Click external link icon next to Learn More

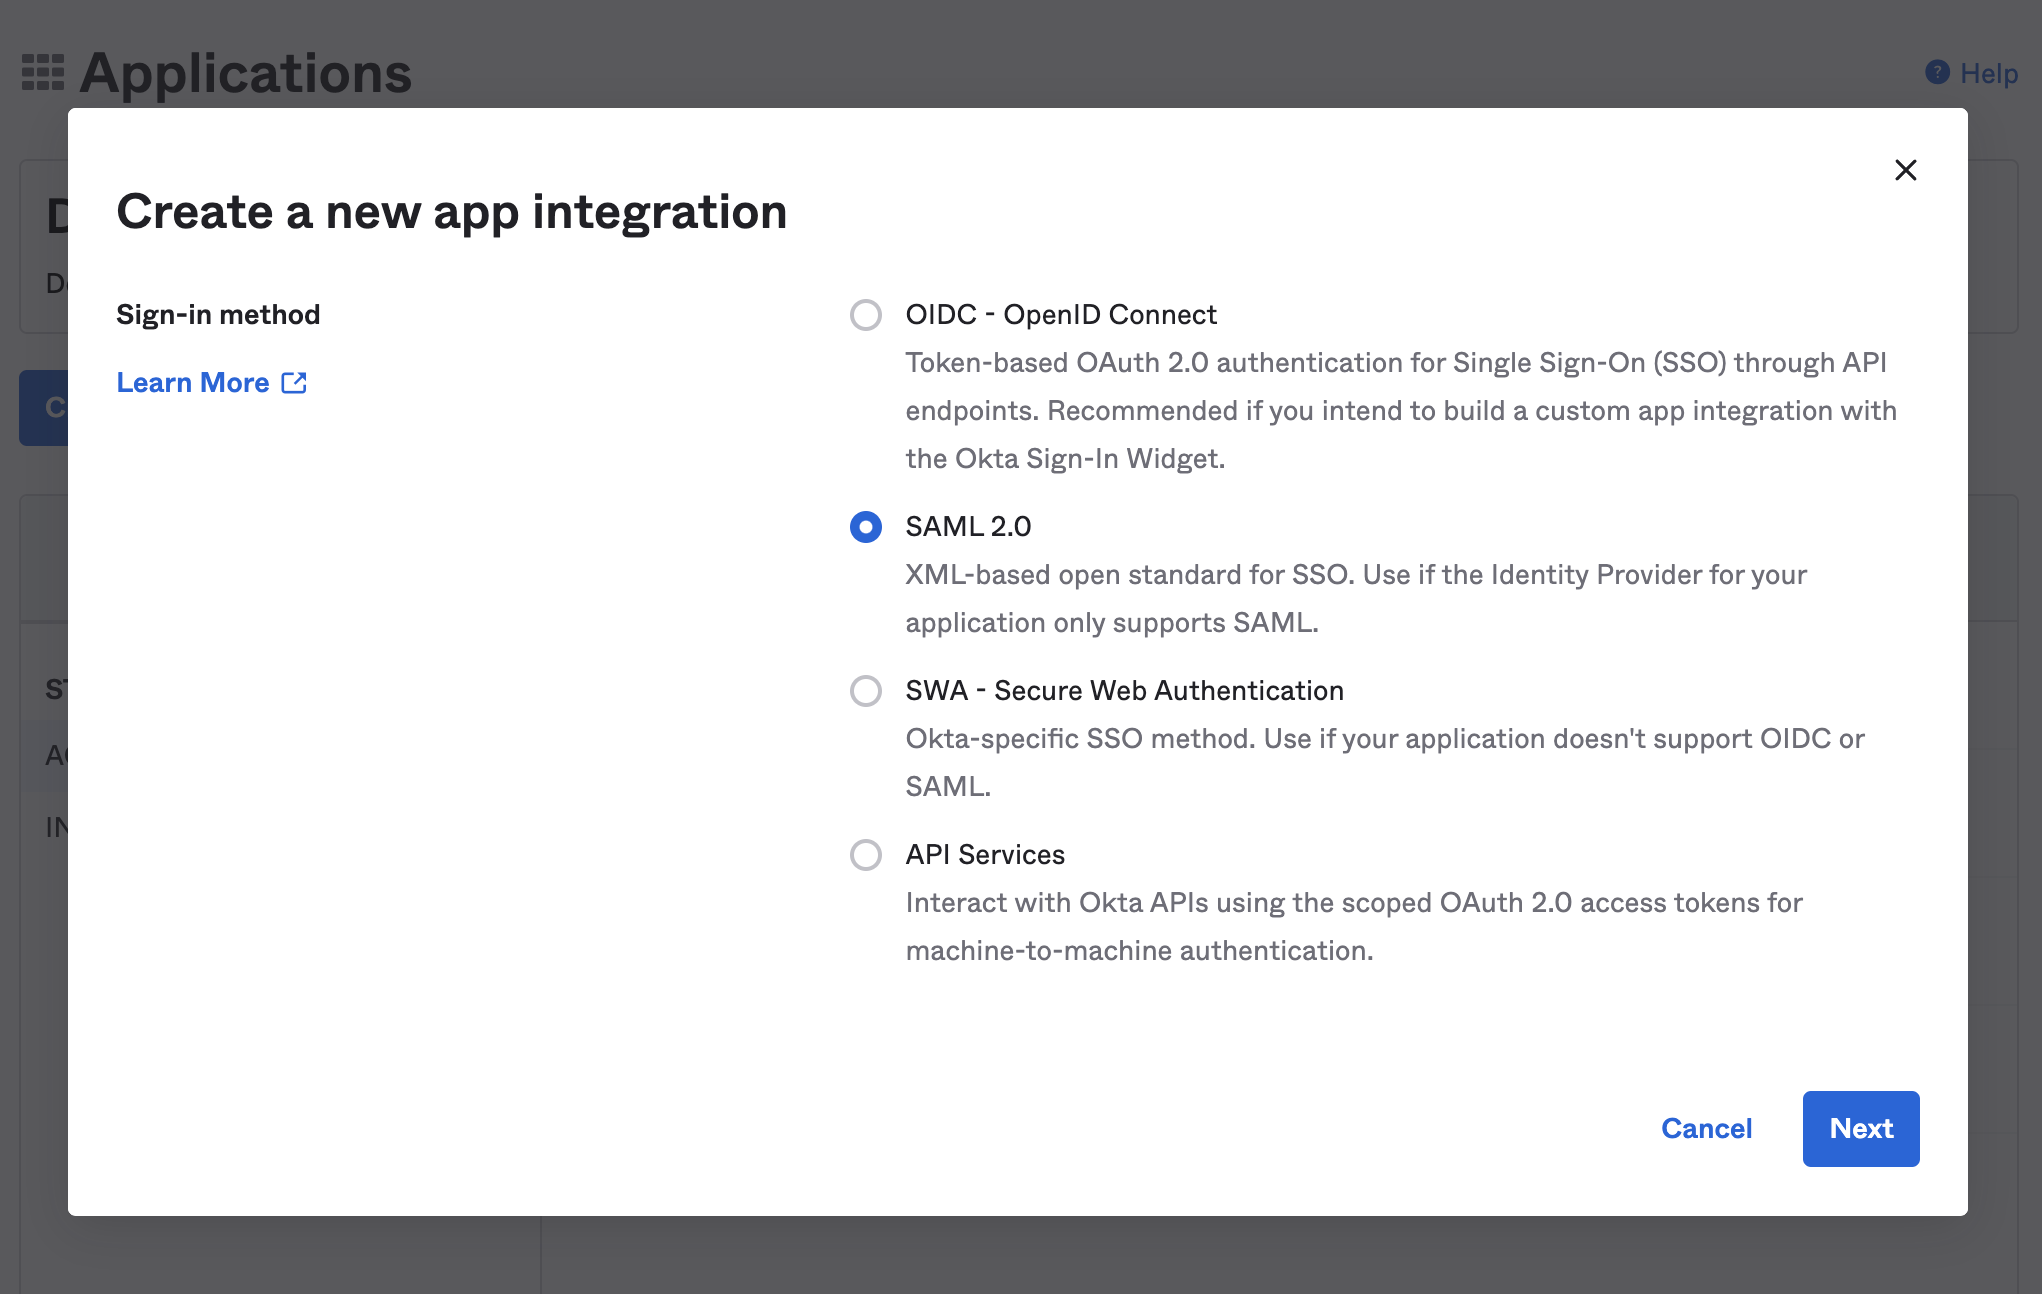[294, 383]
